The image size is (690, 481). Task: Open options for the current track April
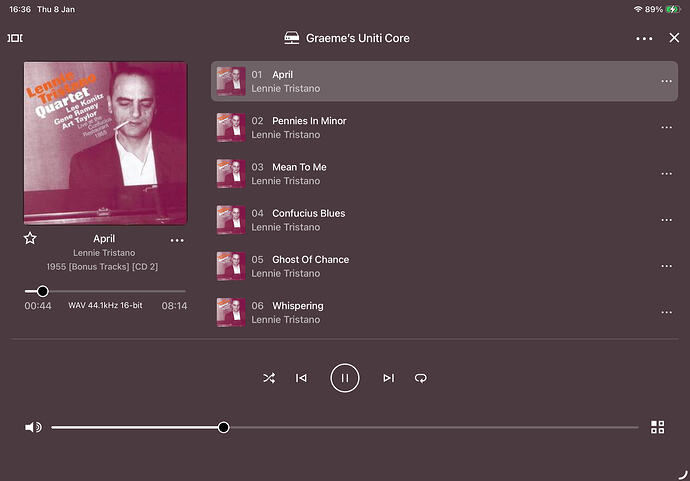[177, 240]
